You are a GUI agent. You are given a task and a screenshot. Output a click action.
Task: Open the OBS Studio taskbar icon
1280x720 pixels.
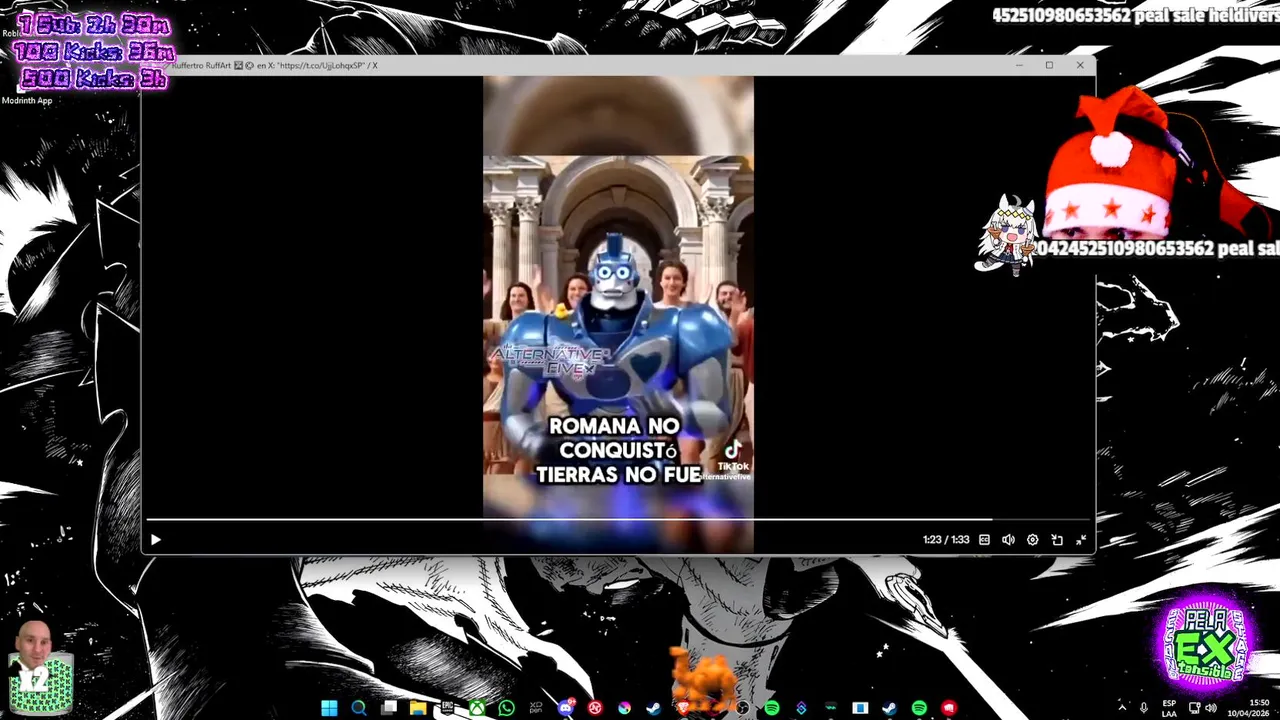pos(742,708)
